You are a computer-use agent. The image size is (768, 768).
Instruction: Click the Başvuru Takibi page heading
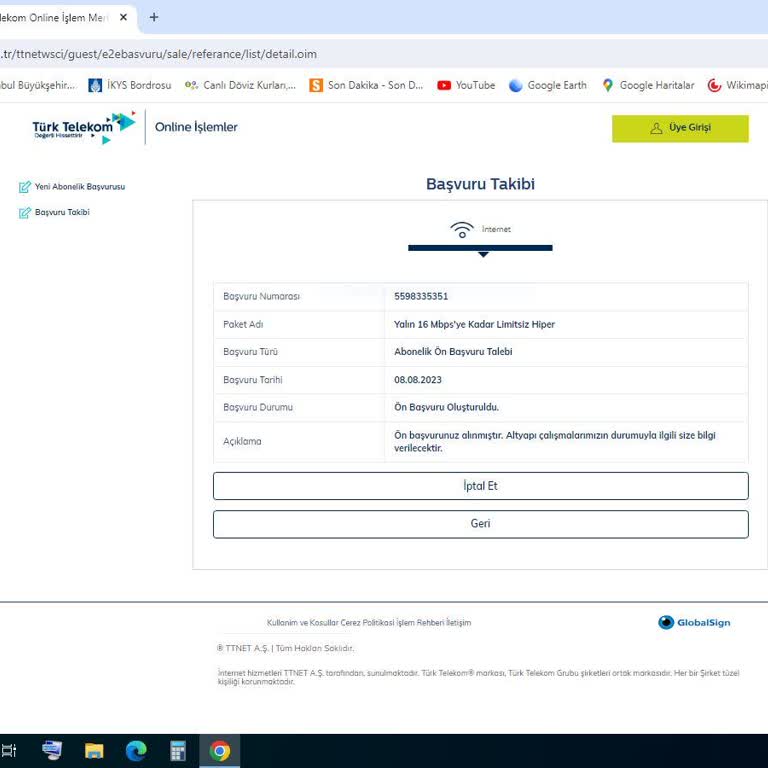[480, 184]
